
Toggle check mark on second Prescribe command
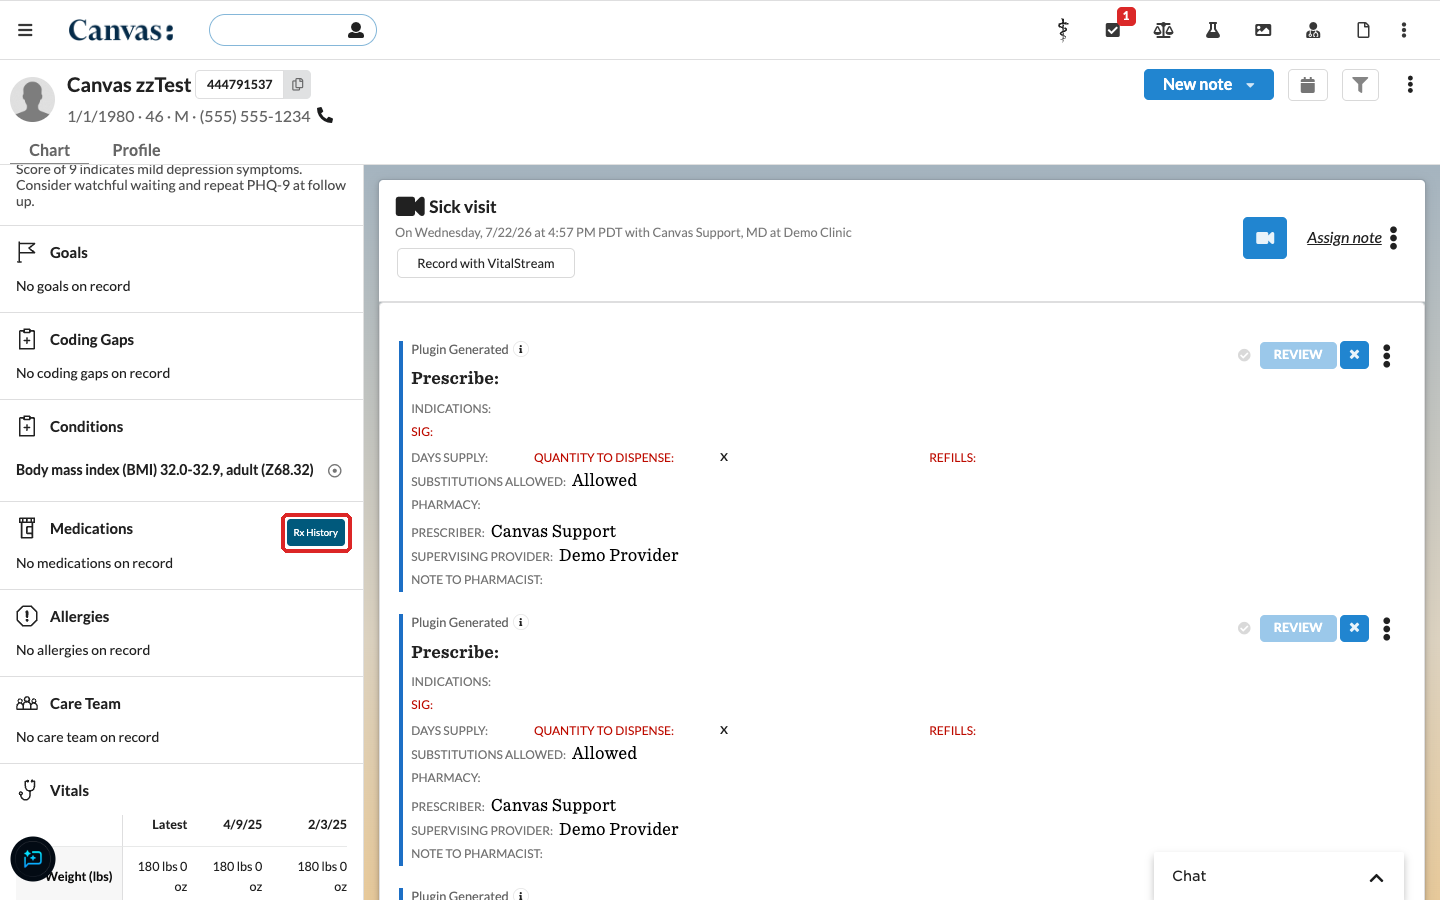coord(1244,628)
